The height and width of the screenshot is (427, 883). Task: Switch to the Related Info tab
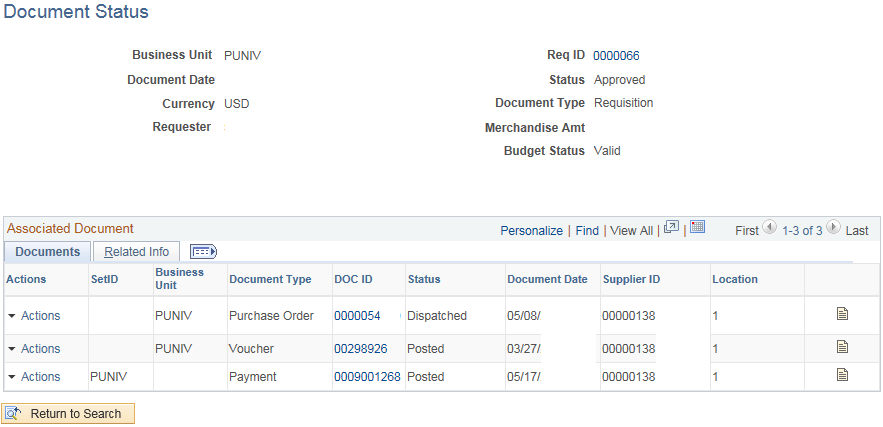point(137,252)
